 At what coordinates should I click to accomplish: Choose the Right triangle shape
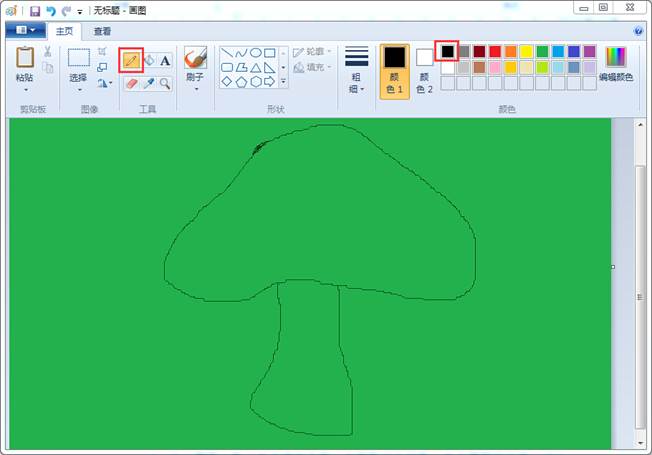point(270,67)
